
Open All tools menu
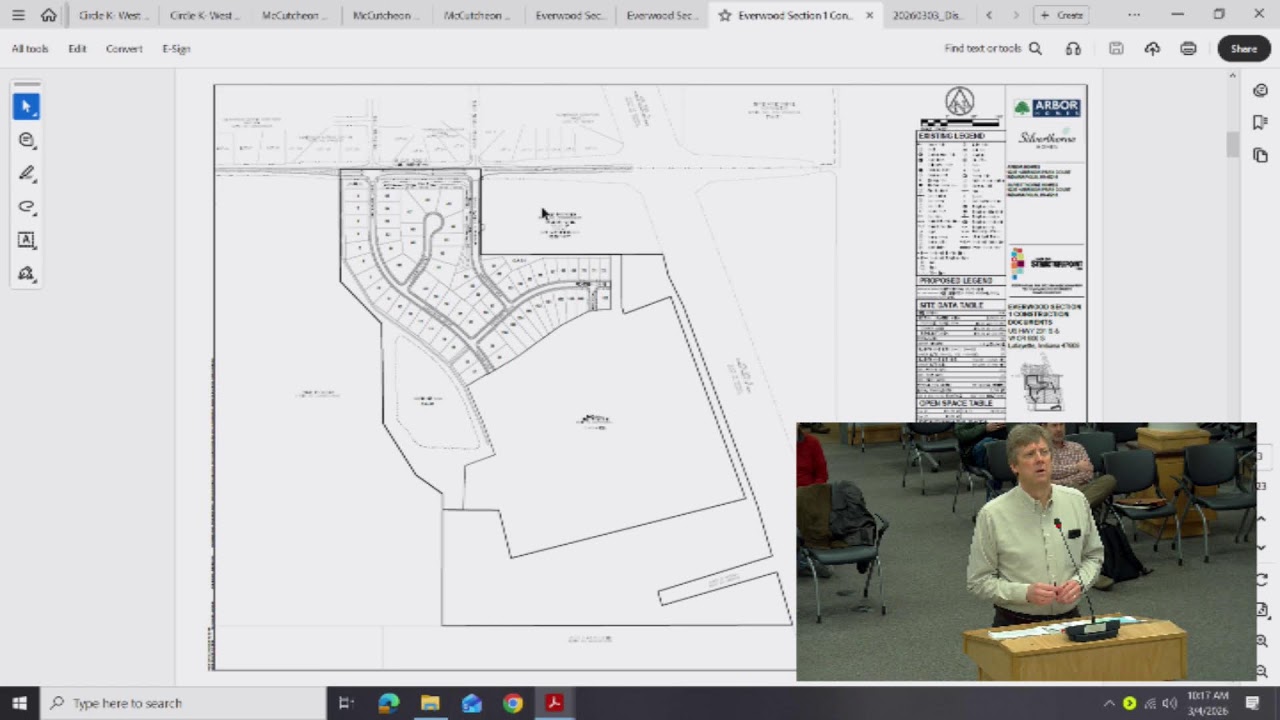[x=30, y=48]
